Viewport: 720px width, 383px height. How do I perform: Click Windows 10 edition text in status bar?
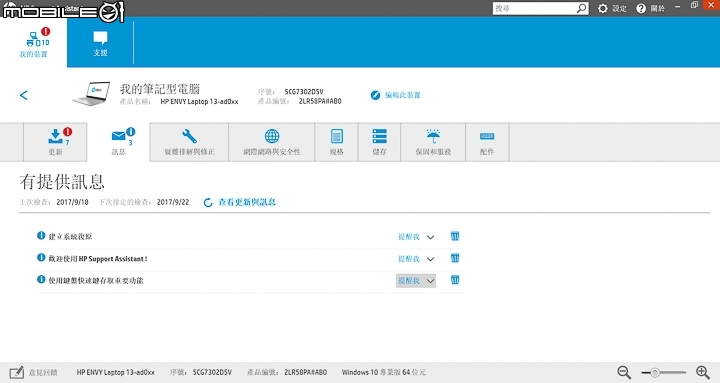pos(383,372)
